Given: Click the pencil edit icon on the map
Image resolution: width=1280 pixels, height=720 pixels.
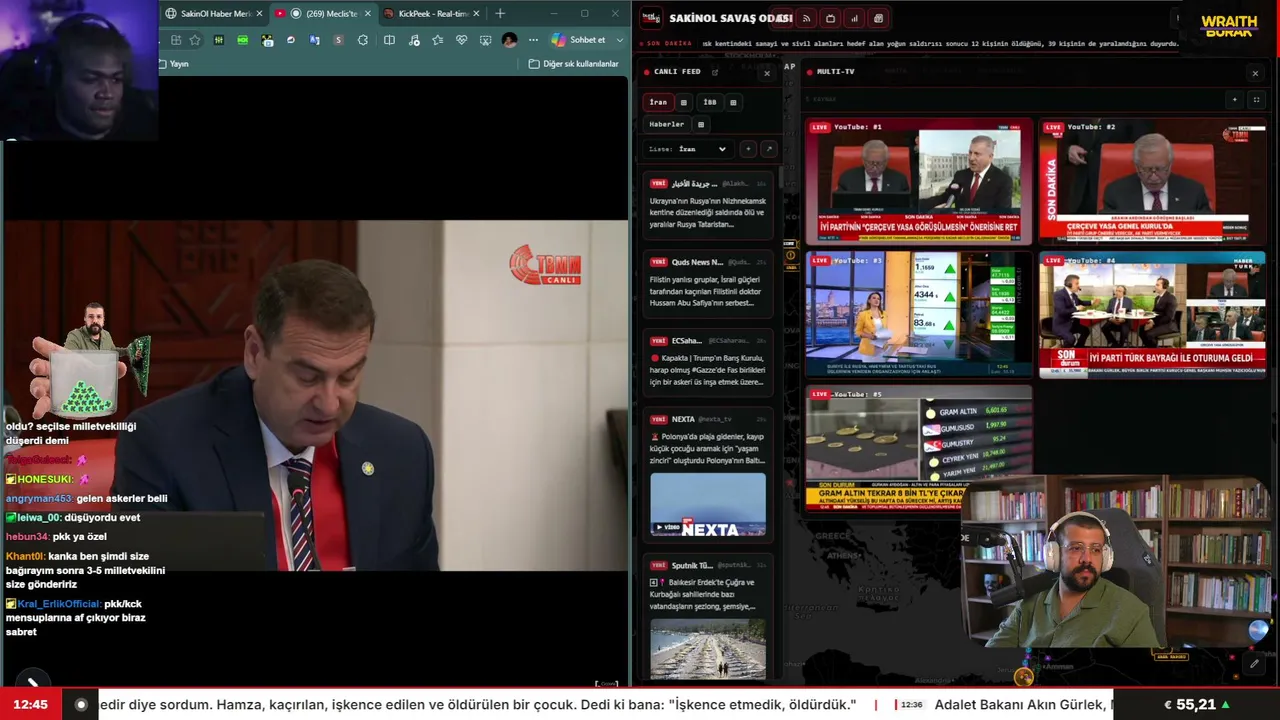Looking at the screenshot, I should tap(1254, 663).
